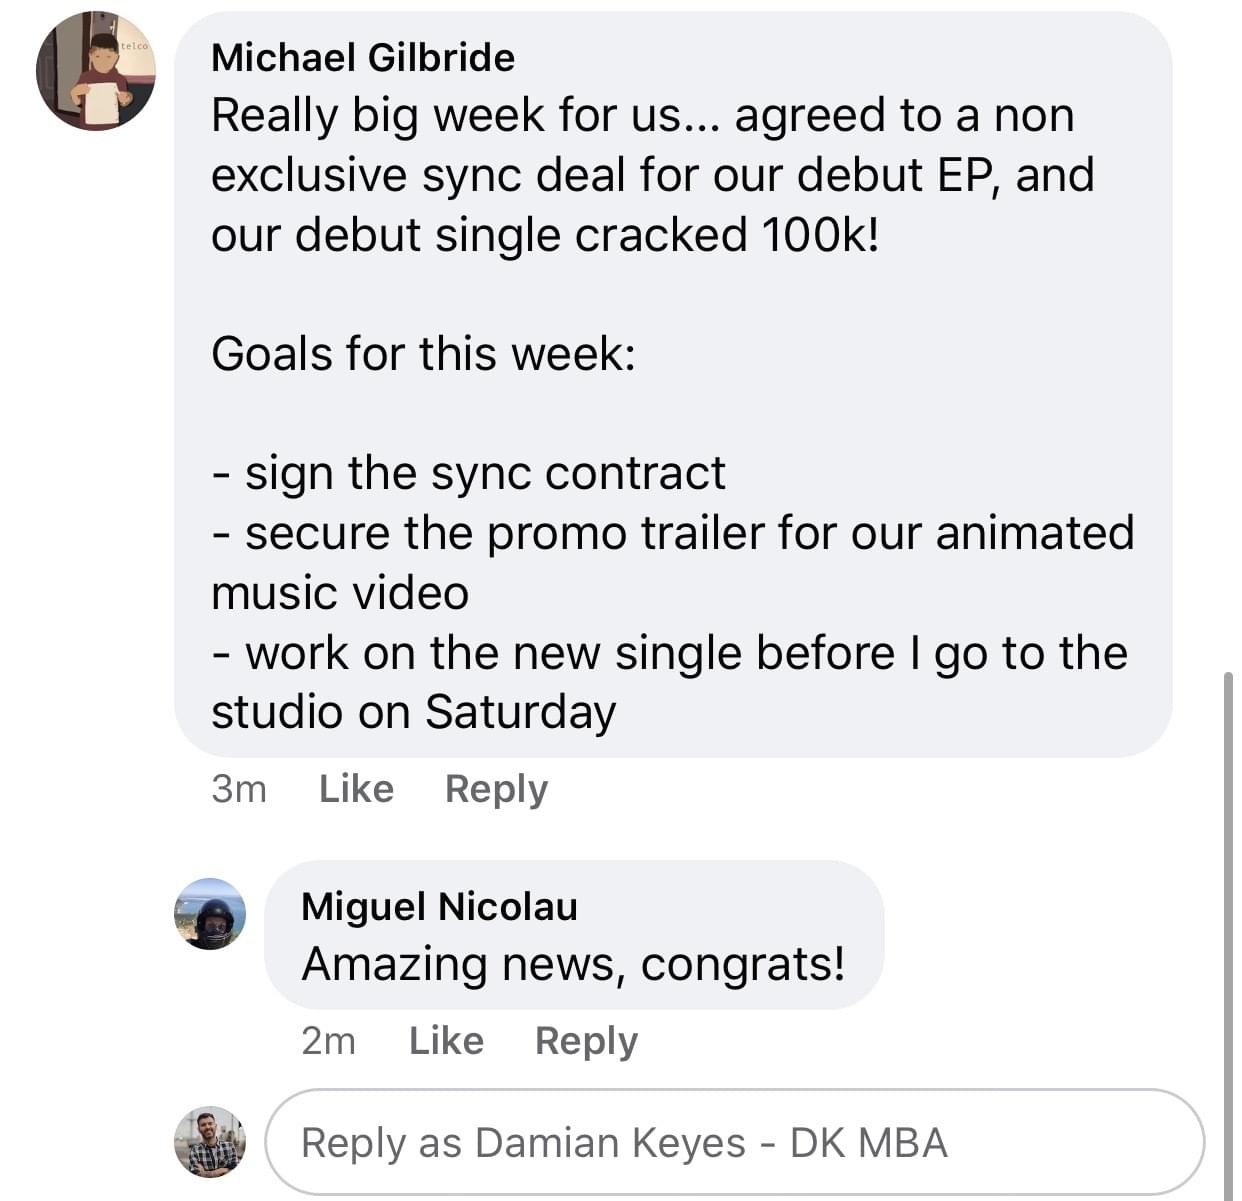Click the 'Amazing news, congrats!' comment text
Viewport: 1242px width, 1201px height.
point(573,964)
